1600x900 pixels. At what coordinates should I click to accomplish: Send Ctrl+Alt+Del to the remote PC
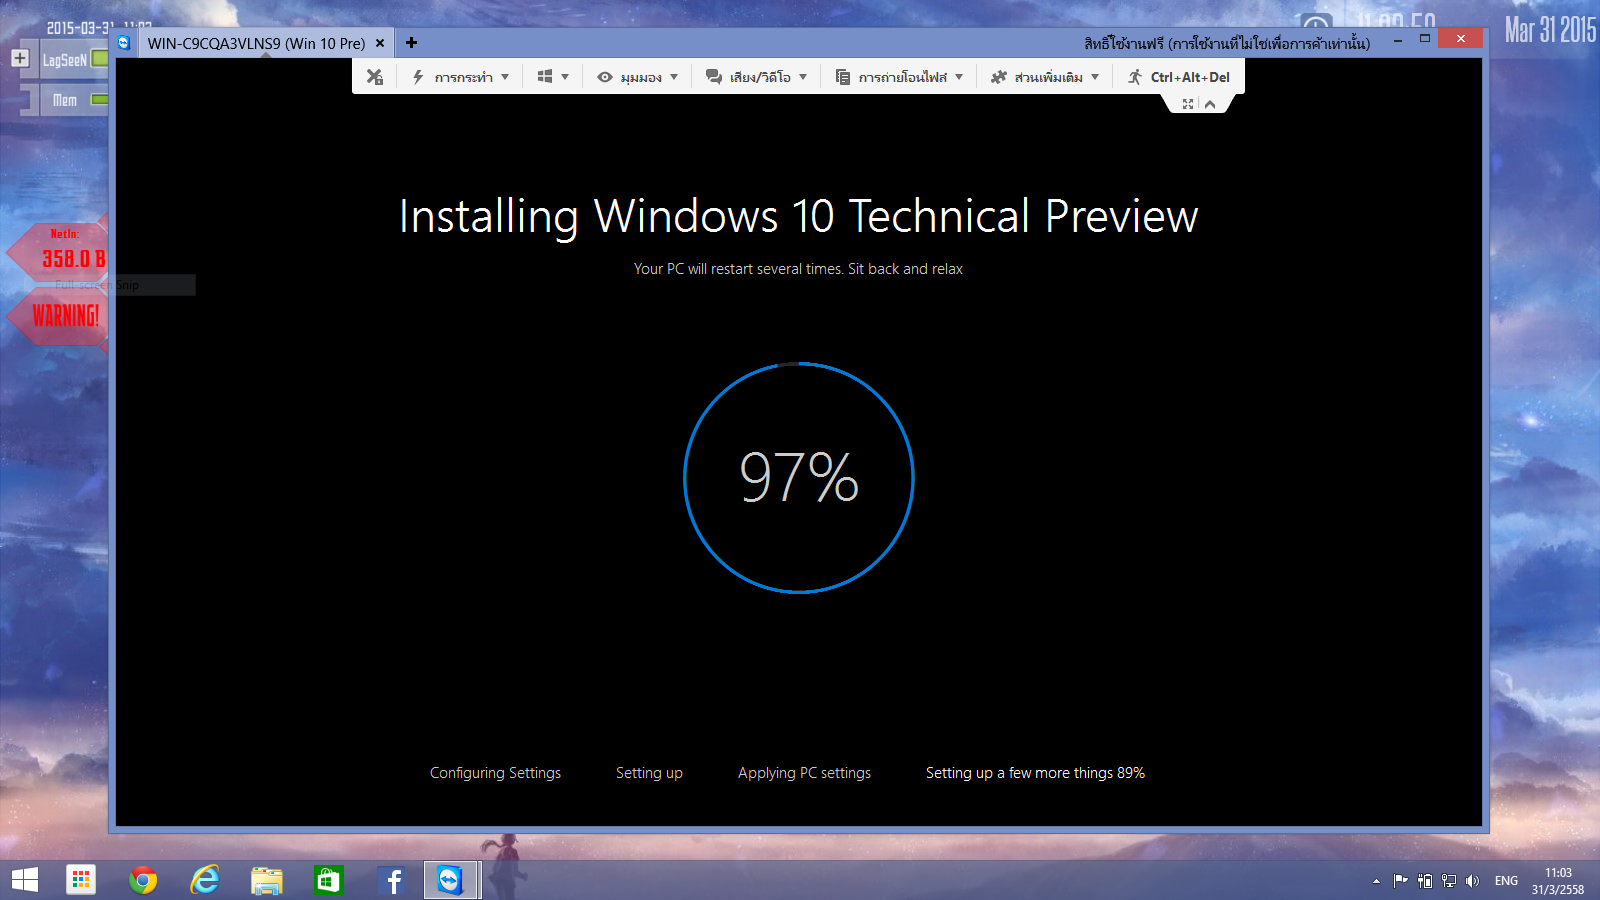[1178, 77]
